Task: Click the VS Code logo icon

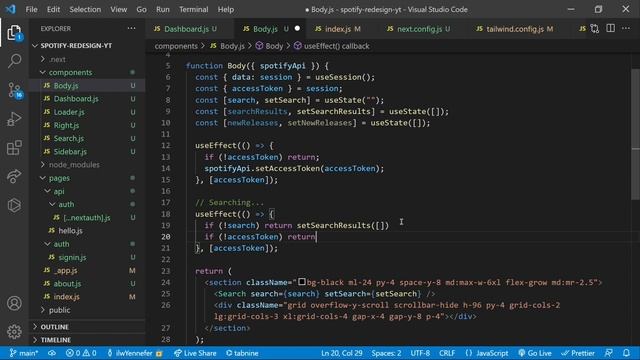Action: tap(11, 9)
